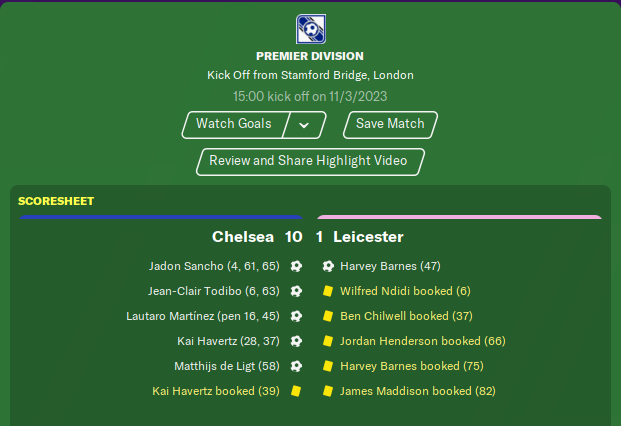The width and height of the screenshot is (621, 426).
Task: Click the blue Chelsea colour bar
Action: pos(161,217)
